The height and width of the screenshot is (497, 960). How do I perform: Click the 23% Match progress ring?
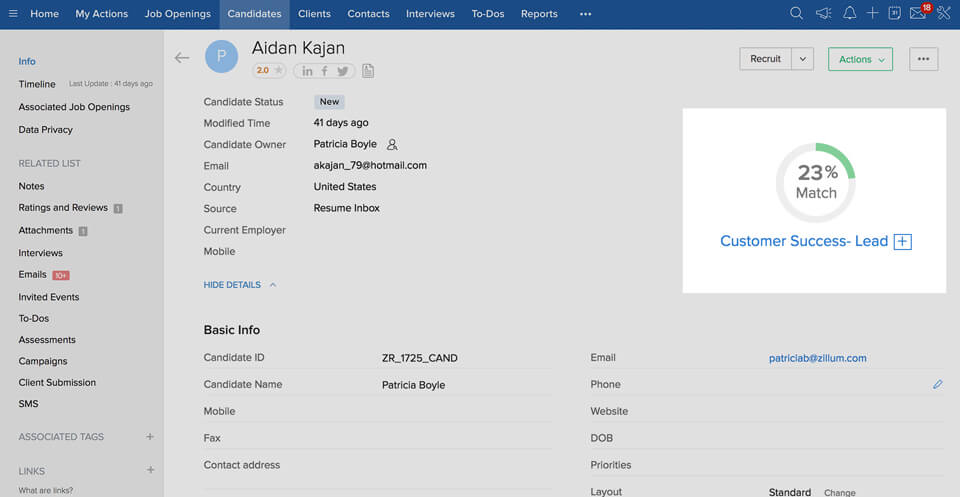(815, 181)
